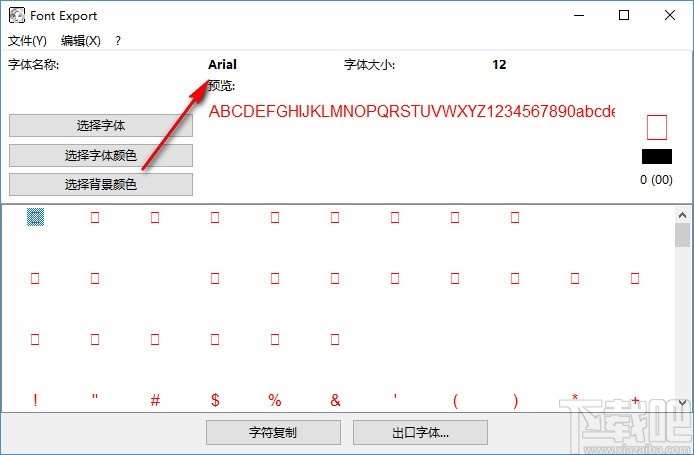694x455 pixels.
Task: Click the Font Export app icon
Action: (17, 15)
